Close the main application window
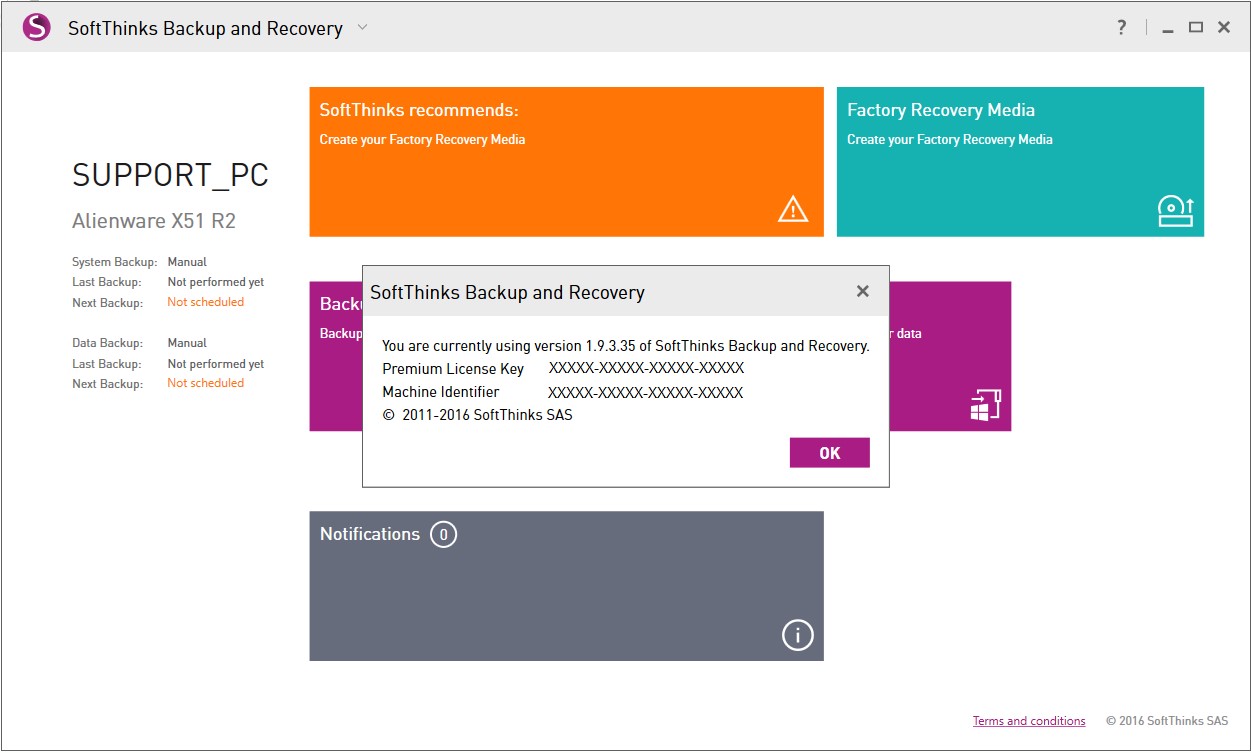The width and height of the screenshot is (1251, 753). pyautogui.click(x=1223, y=28)
